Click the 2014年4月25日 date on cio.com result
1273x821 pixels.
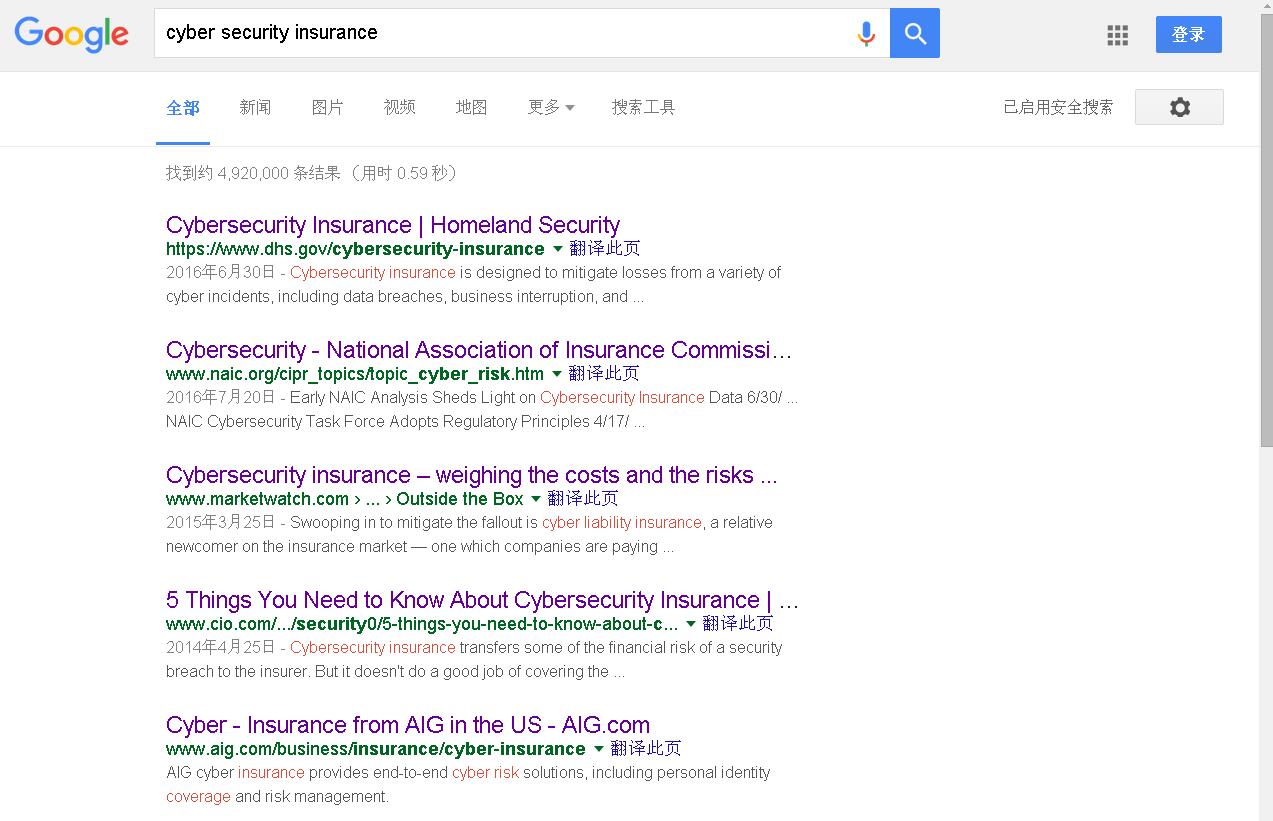[221, 647]
